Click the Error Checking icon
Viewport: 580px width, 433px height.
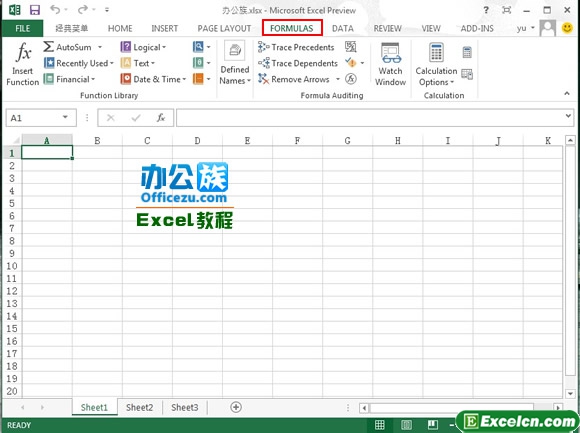click(351, 63)
